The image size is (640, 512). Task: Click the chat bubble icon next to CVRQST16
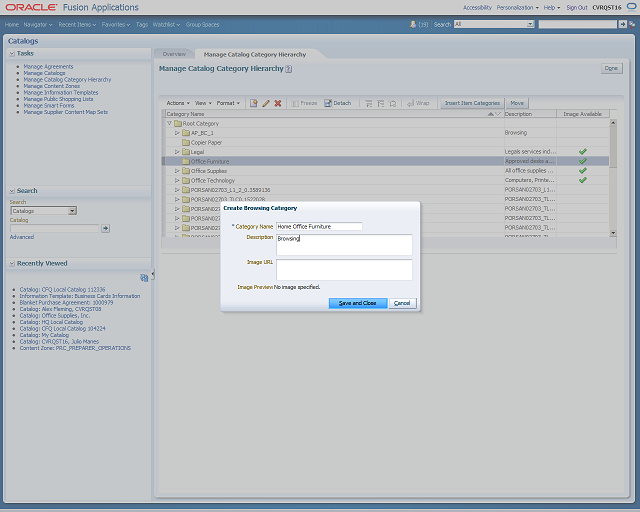pyautogui.click(x=631, y=7)
